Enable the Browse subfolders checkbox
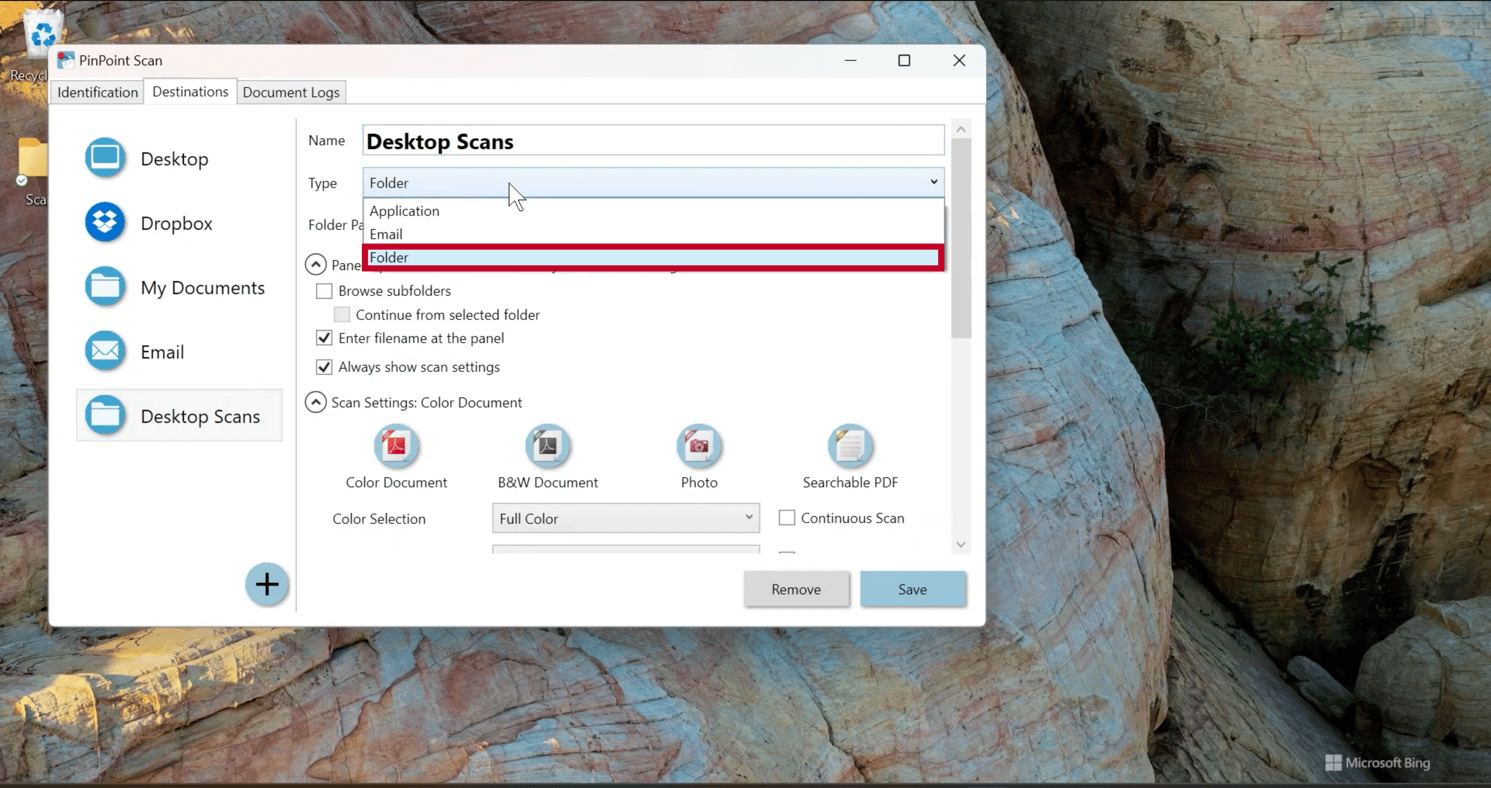This screenshot has height=788, width=1491. [324, 290]
